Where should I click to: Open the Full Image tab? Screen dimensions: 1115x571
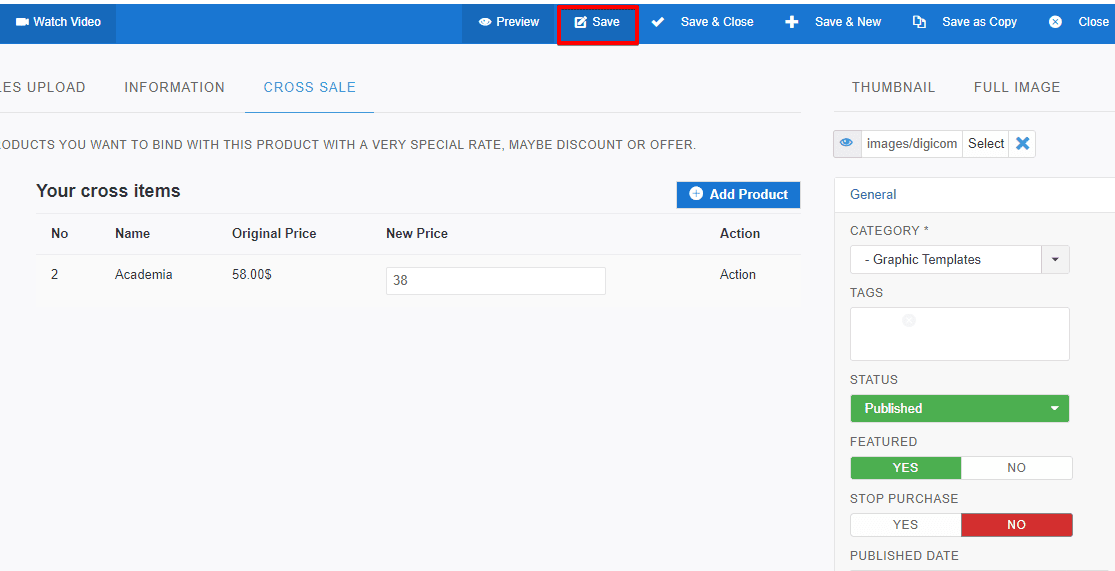(x=1016, y=88)
